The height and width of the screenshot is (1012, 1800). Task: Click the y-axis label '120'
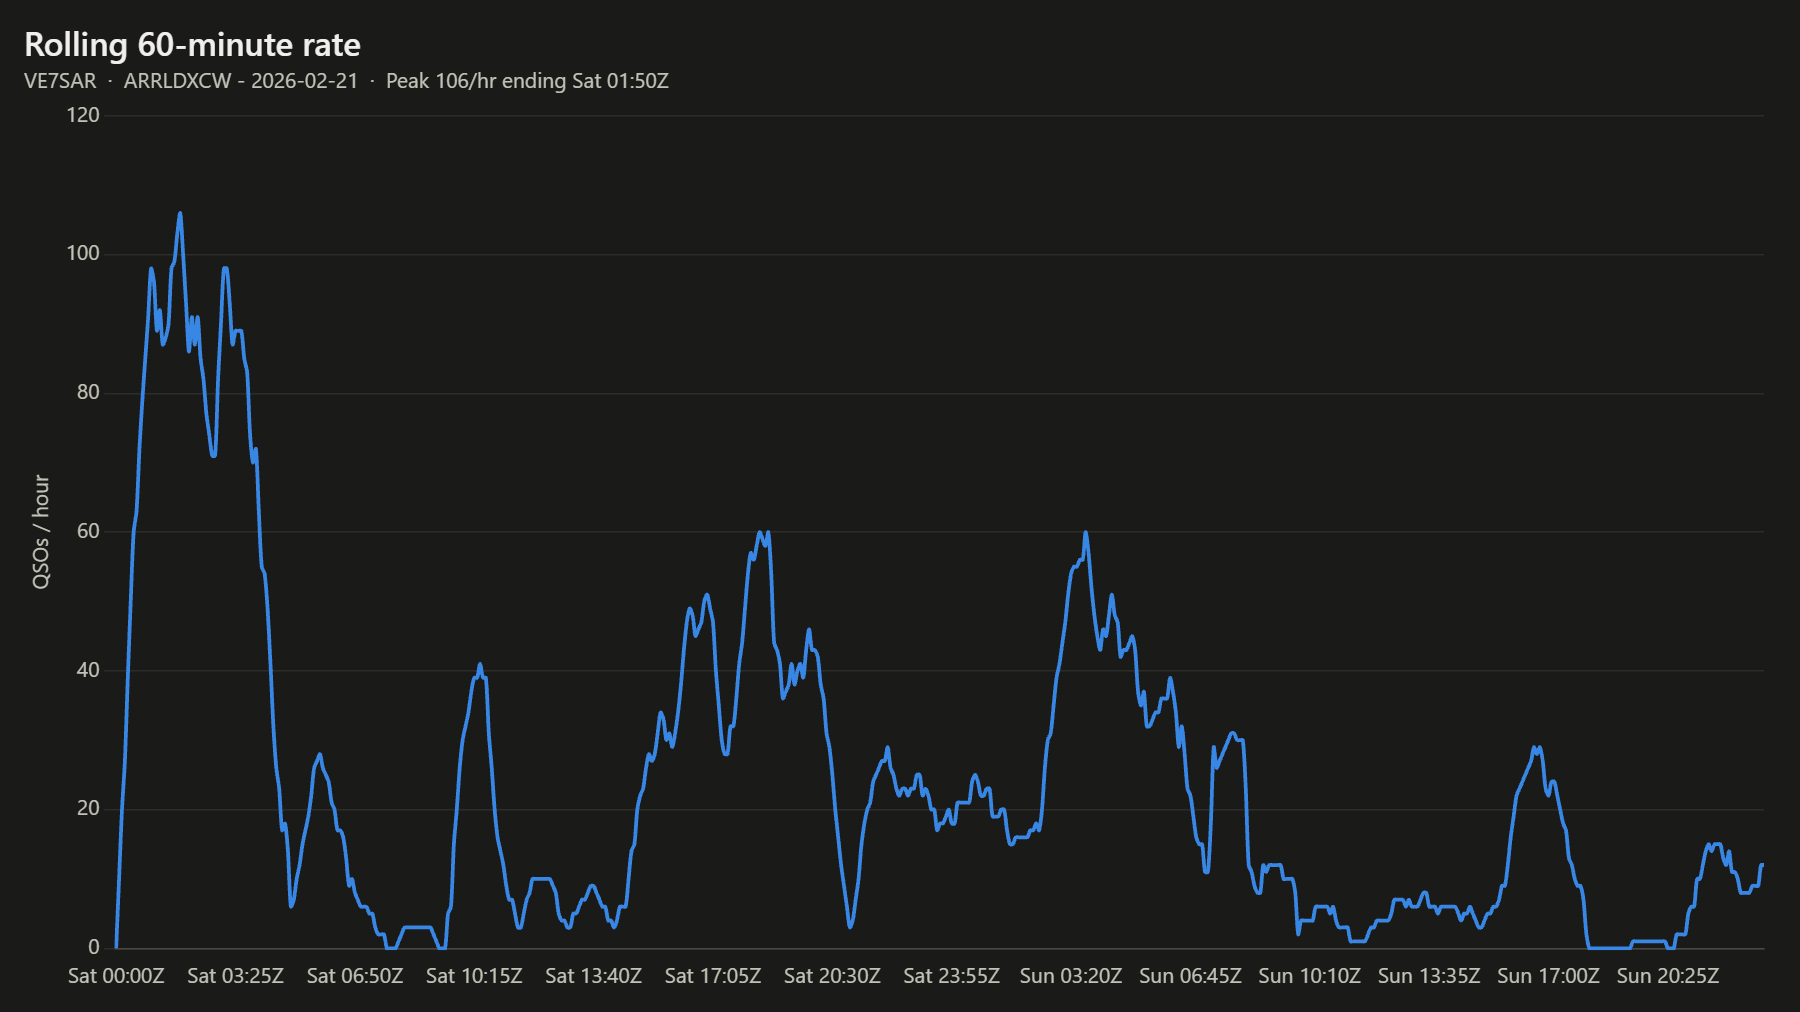point(83,115)
